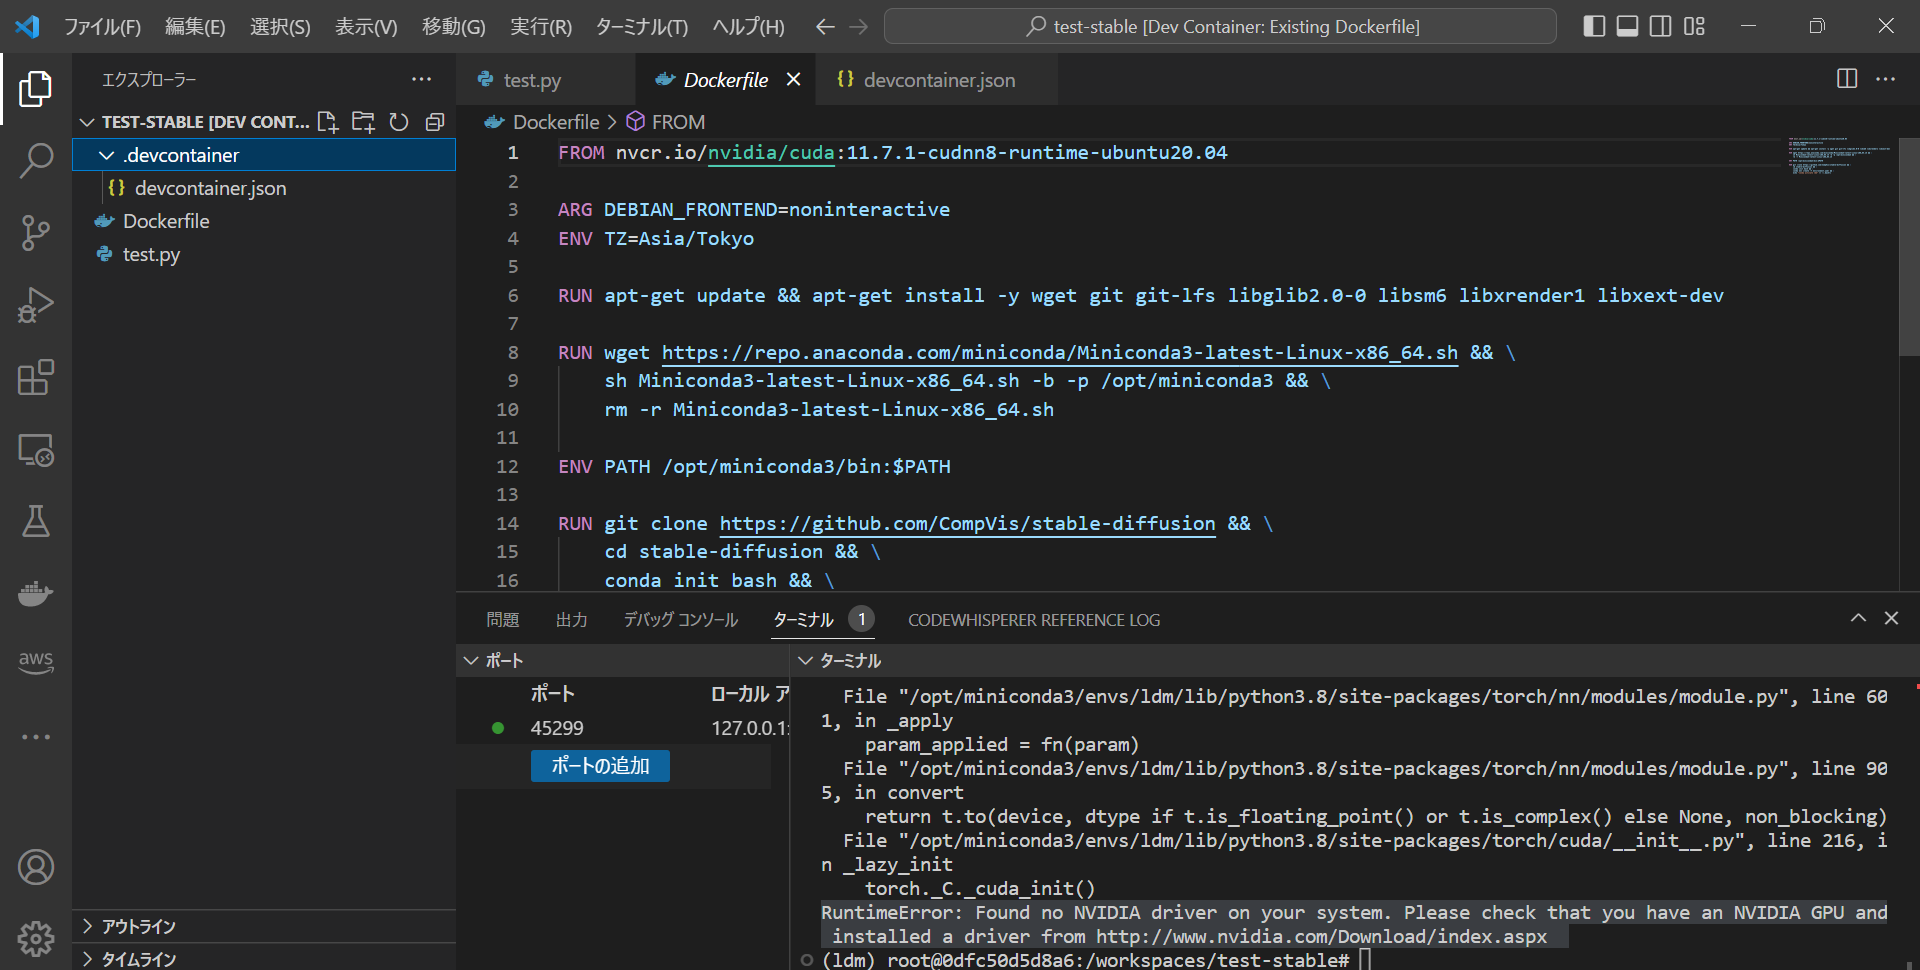Toggle the bottom panel visibility

1627,26
